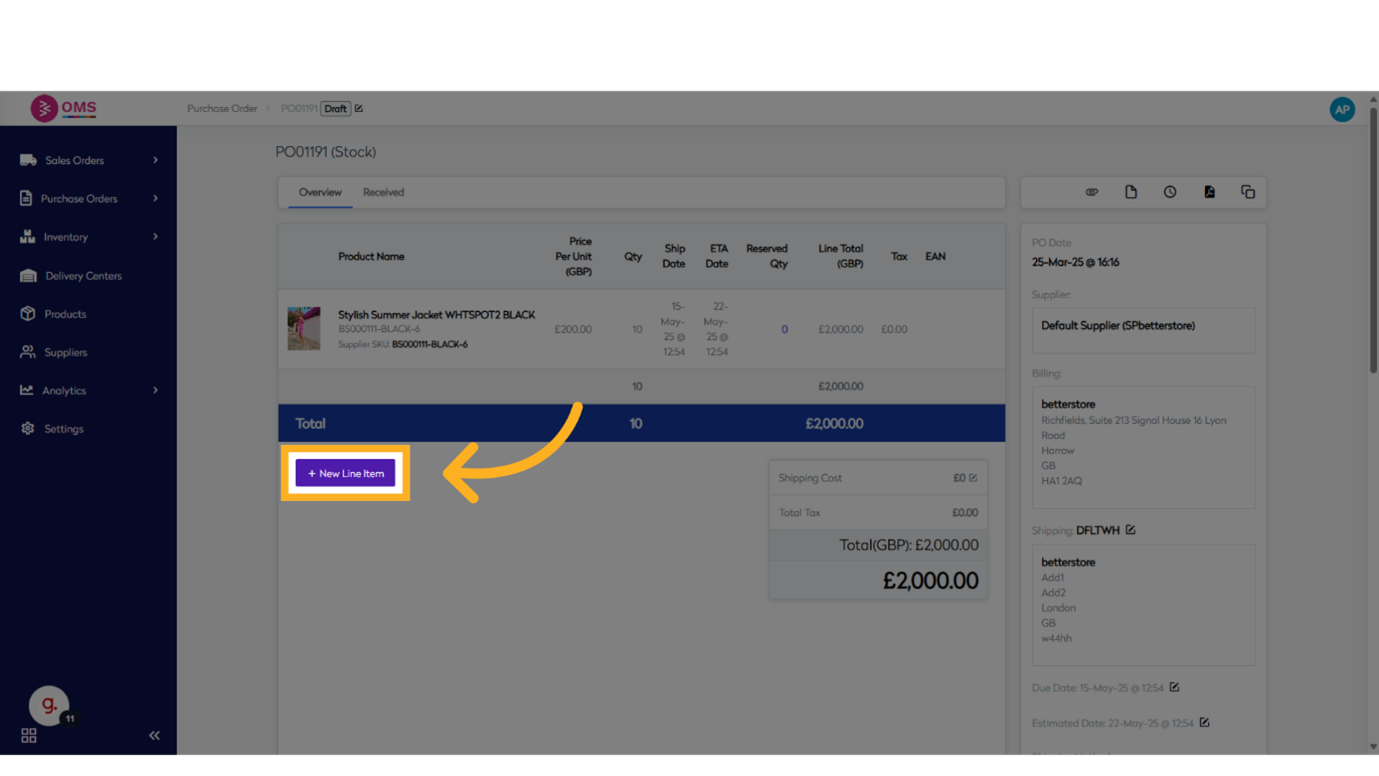1379x776 pixels.
Task: Click the paperclip attachment icon
Action: coord(1092,192)
